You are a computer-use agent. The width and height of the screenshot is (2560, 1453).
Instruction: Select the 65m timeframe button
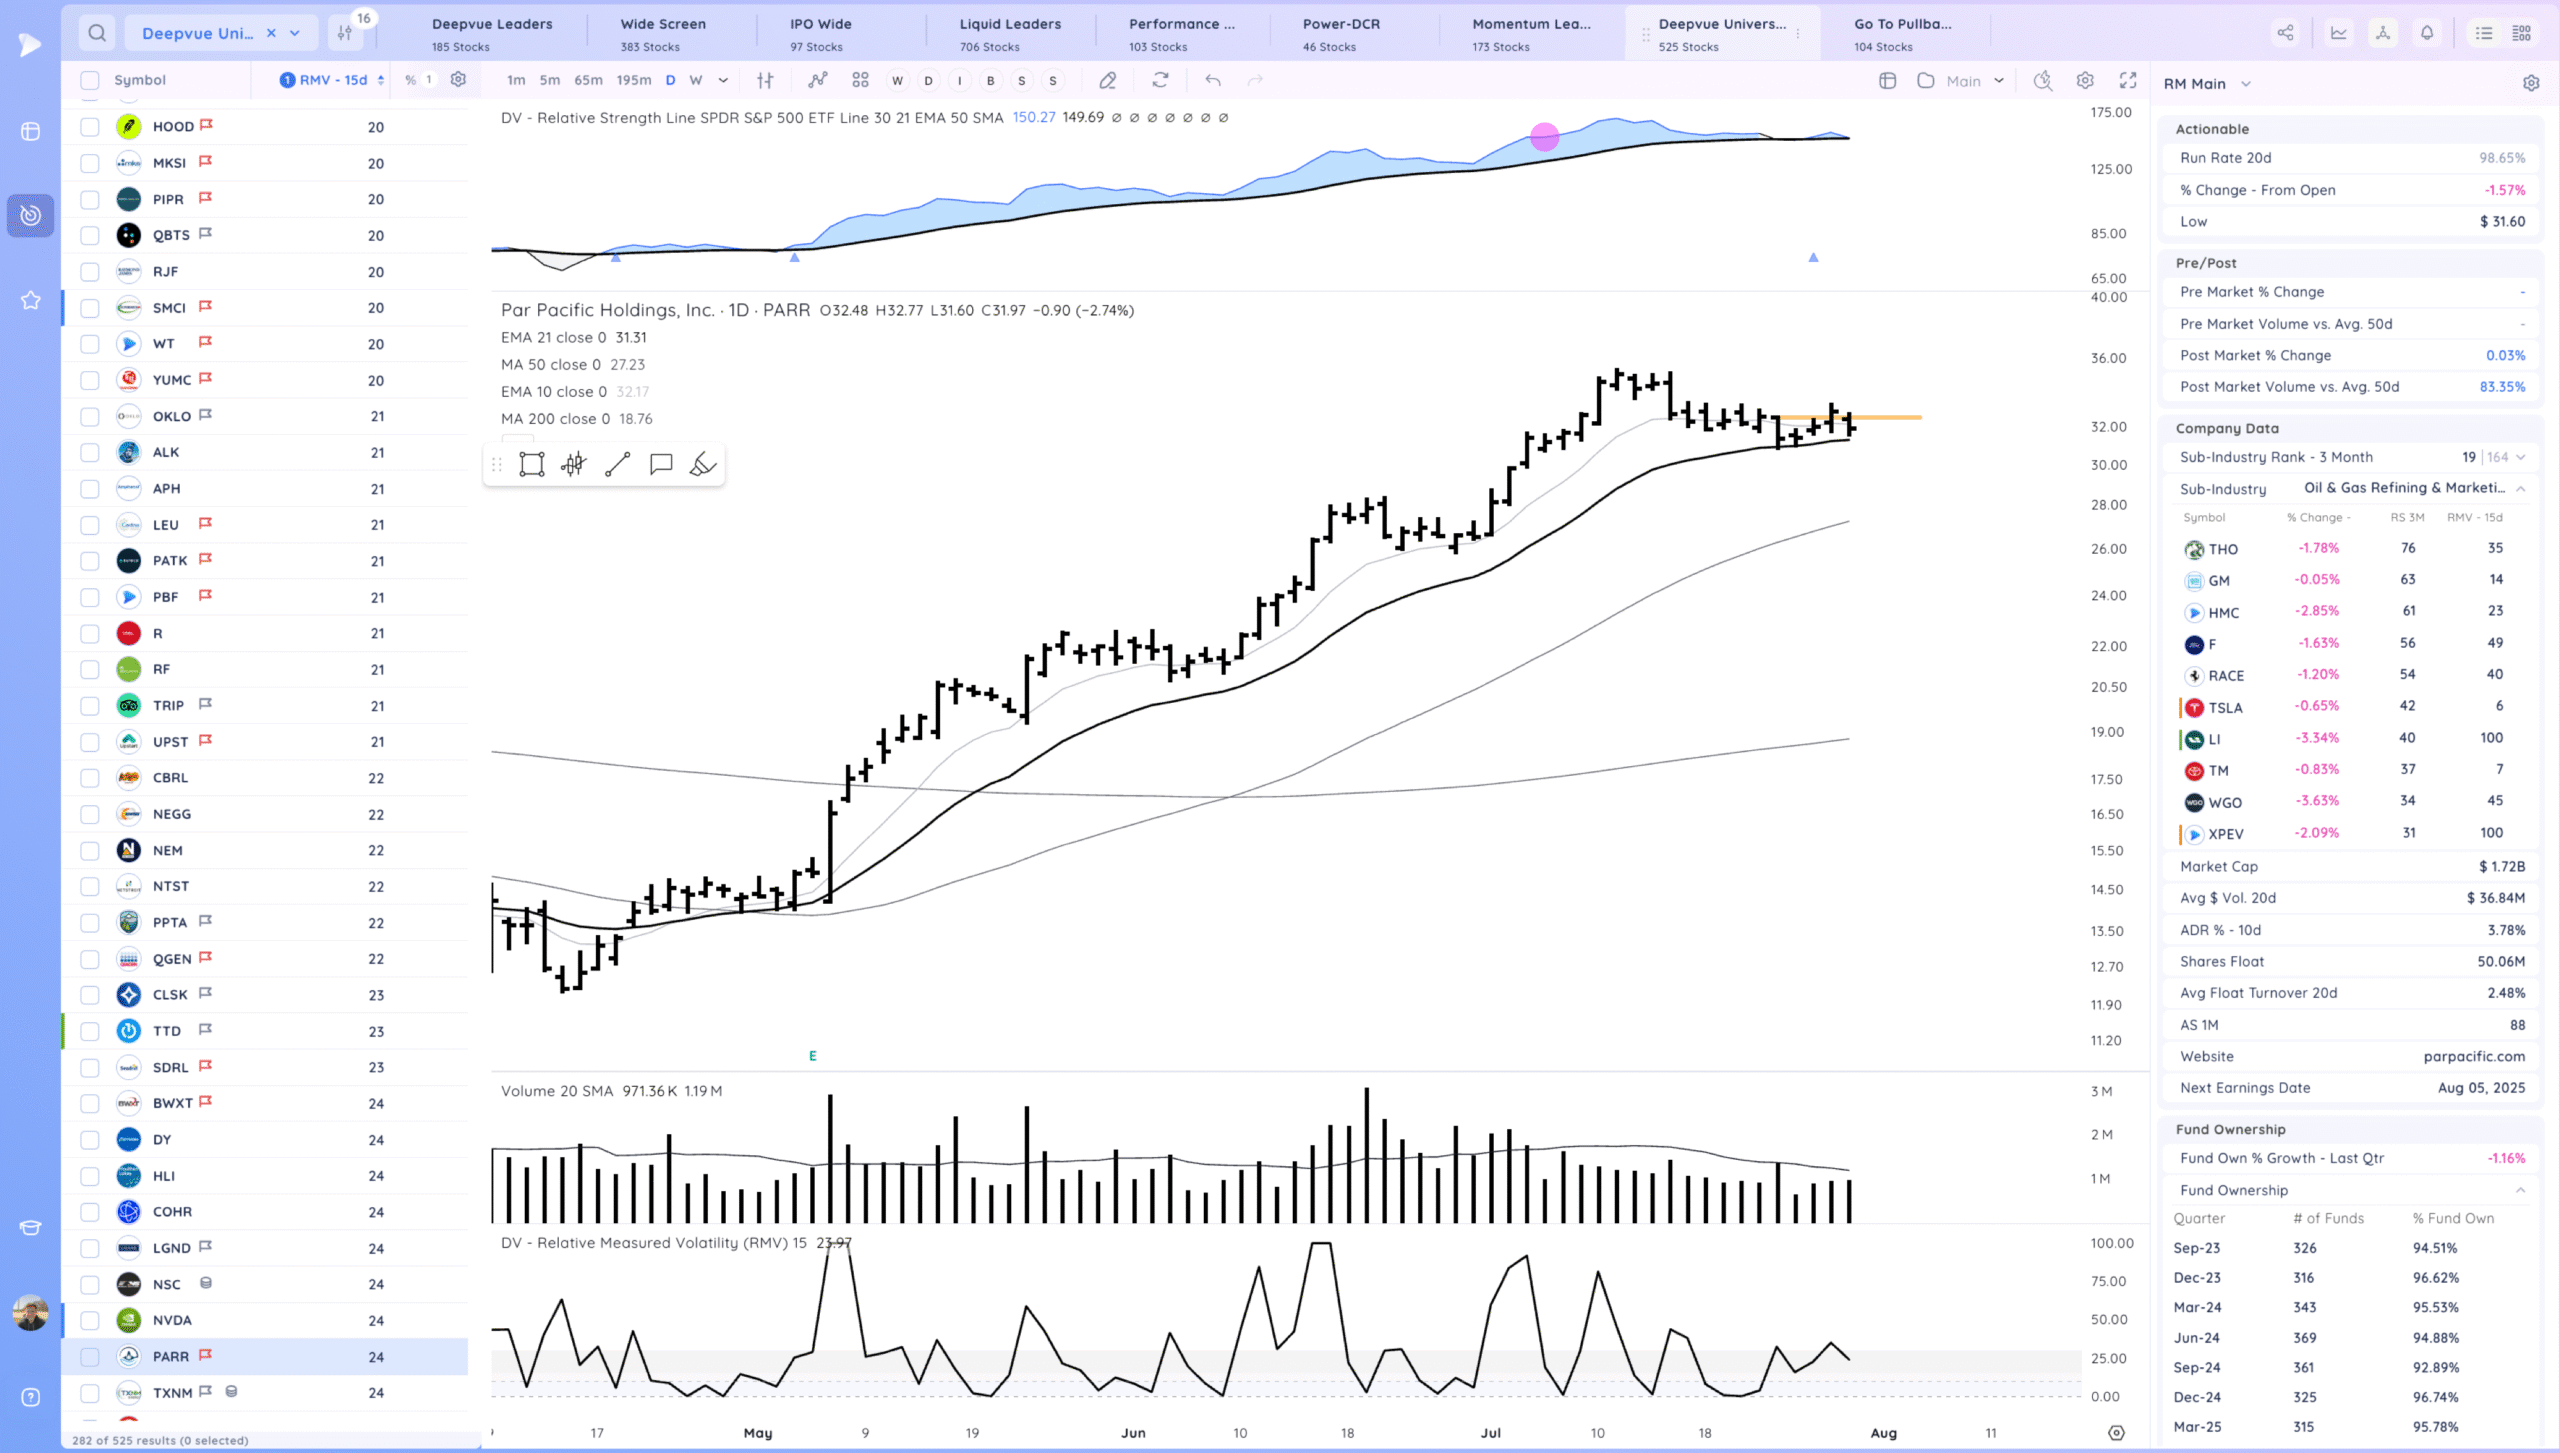click(x=588, y=81)
